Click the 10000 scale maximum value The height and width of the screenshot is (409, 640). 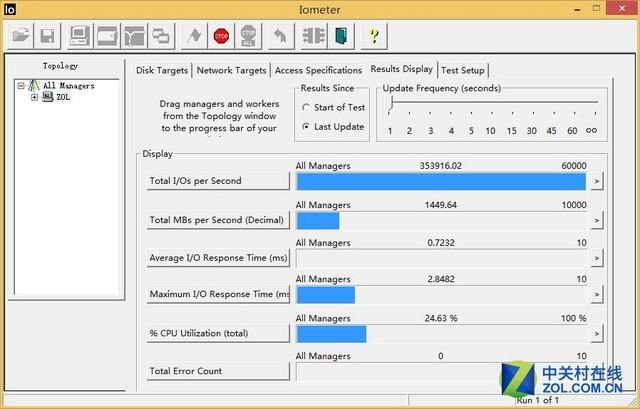click(x=574, y=205)
